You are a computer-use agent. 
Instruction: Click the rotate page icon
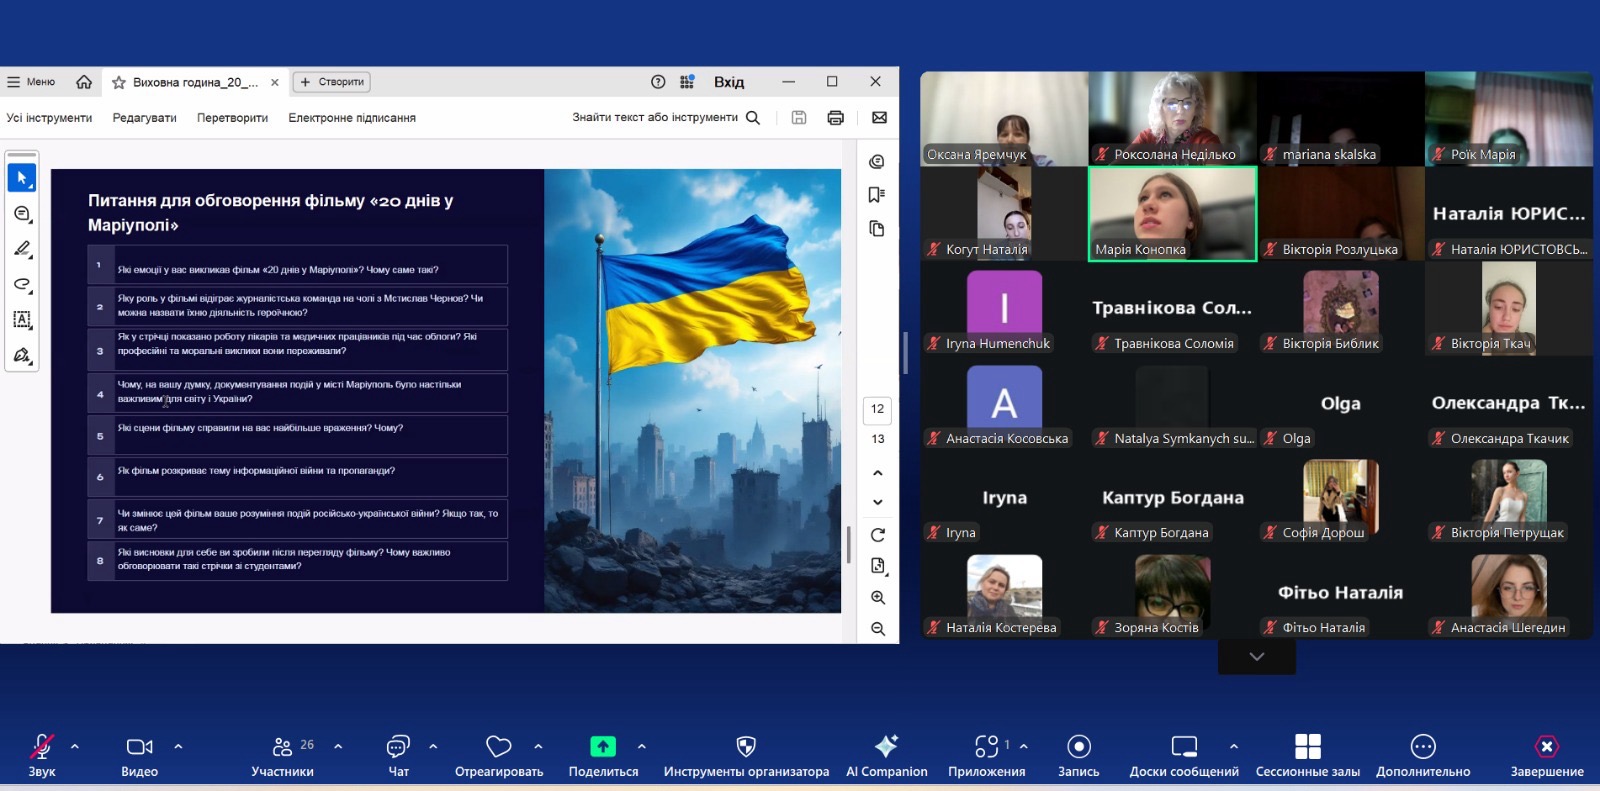877,535
